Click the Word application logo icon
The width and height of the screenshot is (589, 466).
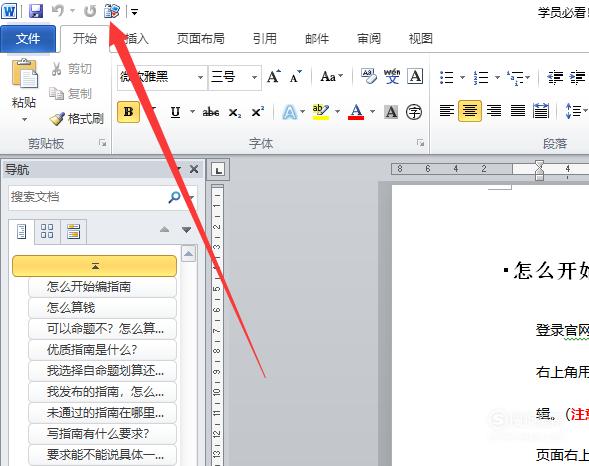[x=9, y=11]
